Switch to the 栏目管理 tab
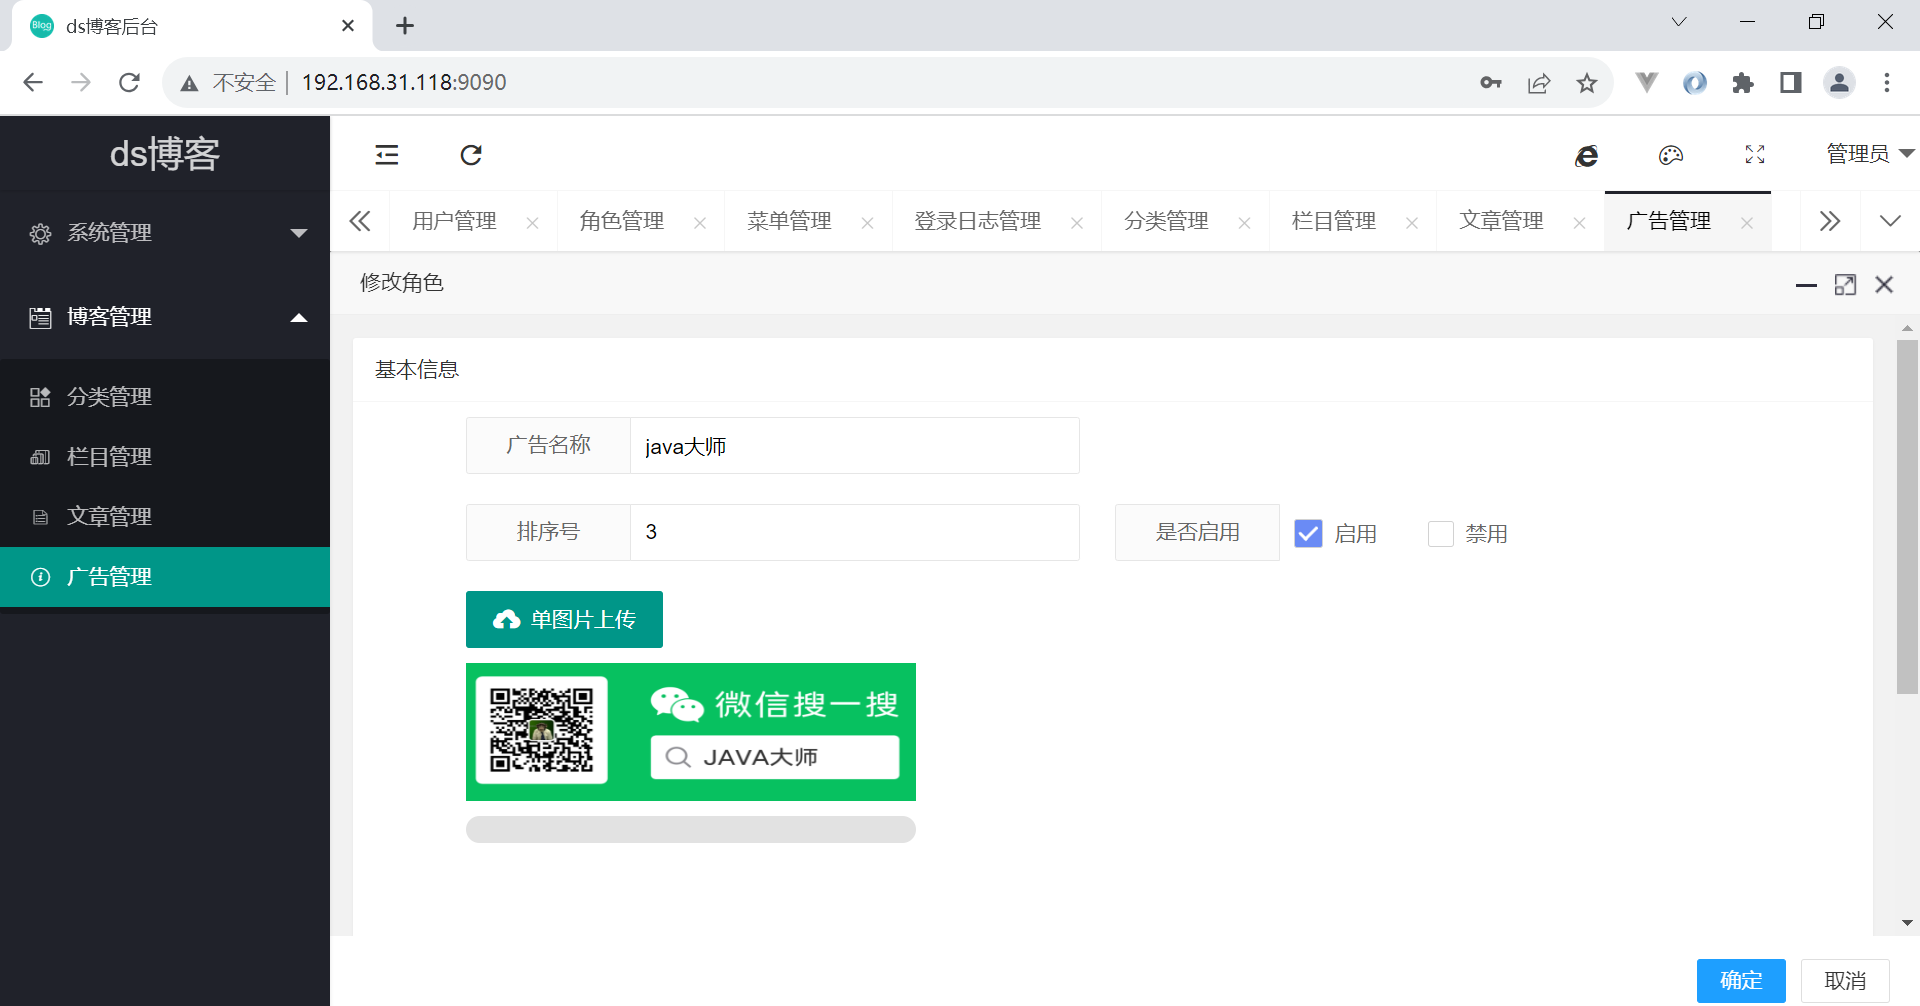The width and height of the screenshot is (1920, 1006). tap(1334, 221)
